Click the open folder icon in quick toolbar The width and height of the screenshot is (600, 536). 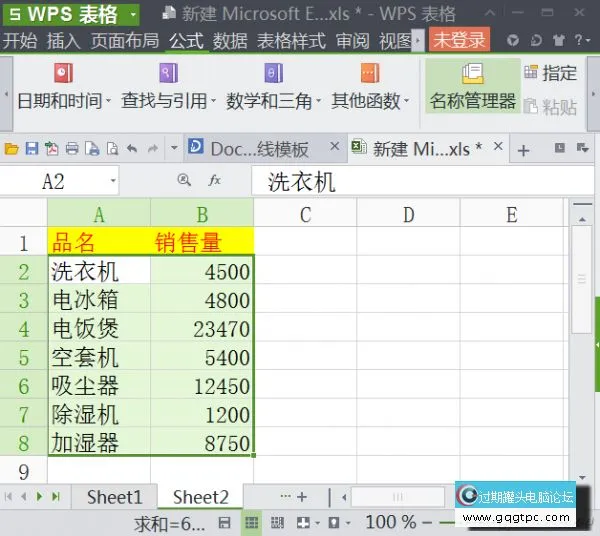coord(11,148)
